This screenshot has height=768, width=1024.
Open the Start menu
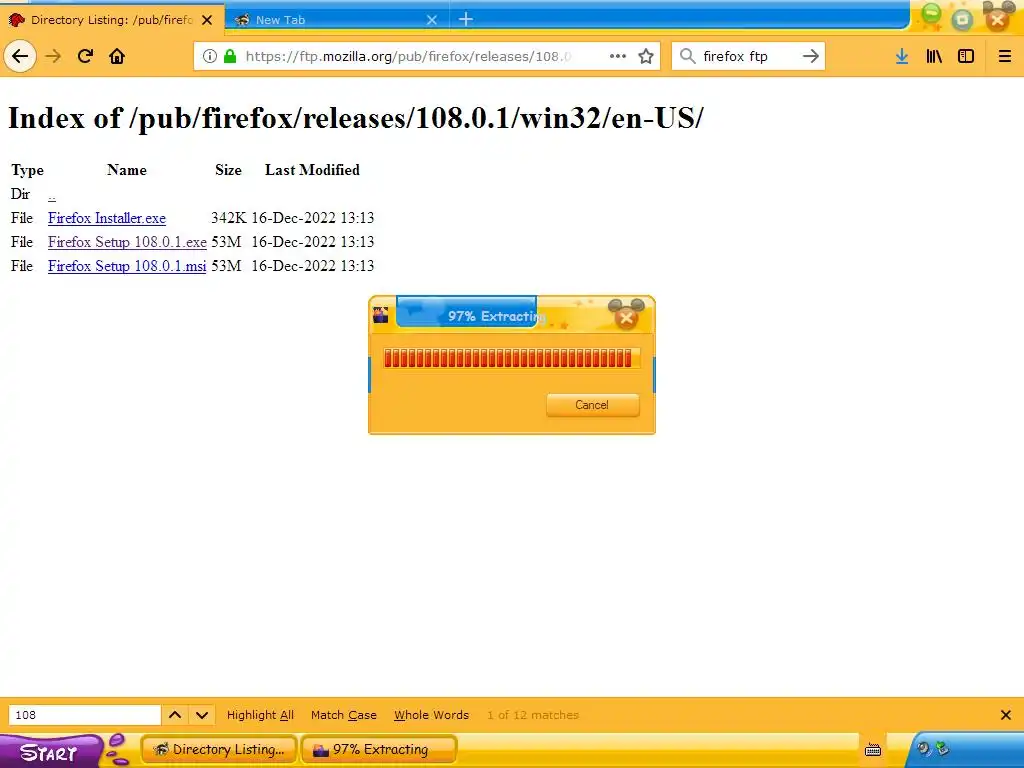pyautogui.click(x=49, y=752)
